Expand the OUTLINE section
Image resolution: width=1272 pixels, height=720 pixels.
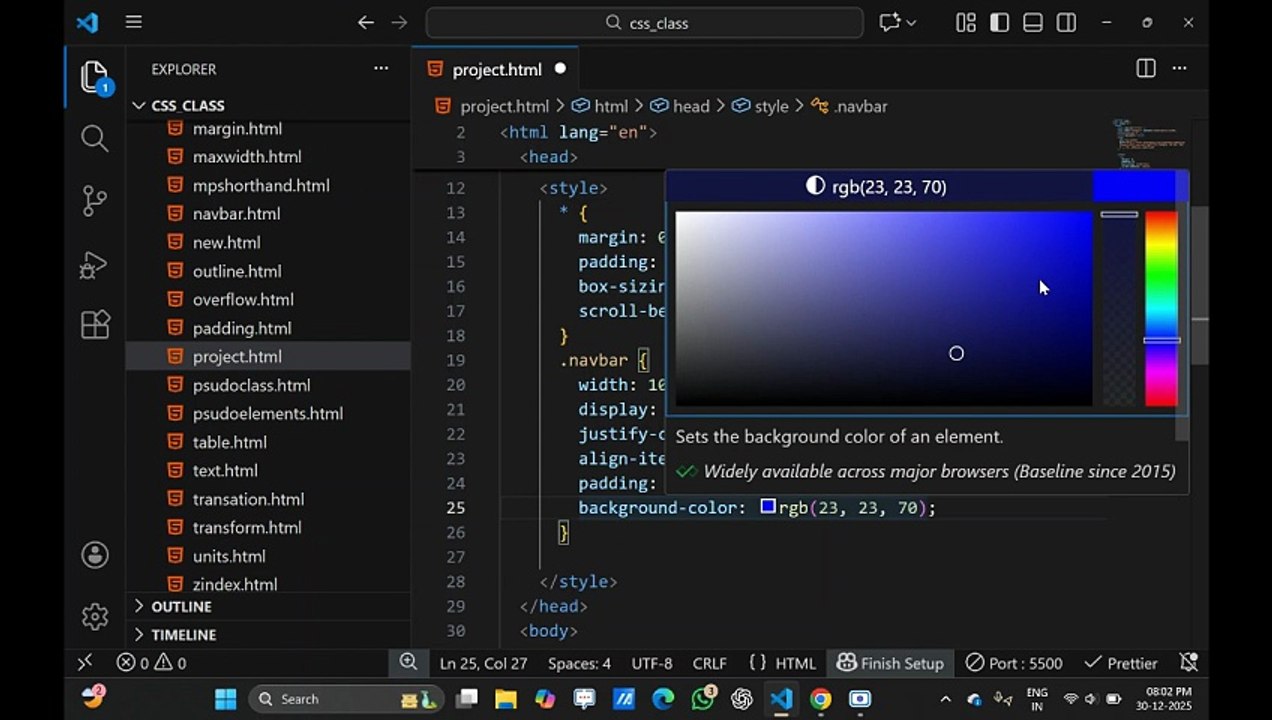pos(181,606)
